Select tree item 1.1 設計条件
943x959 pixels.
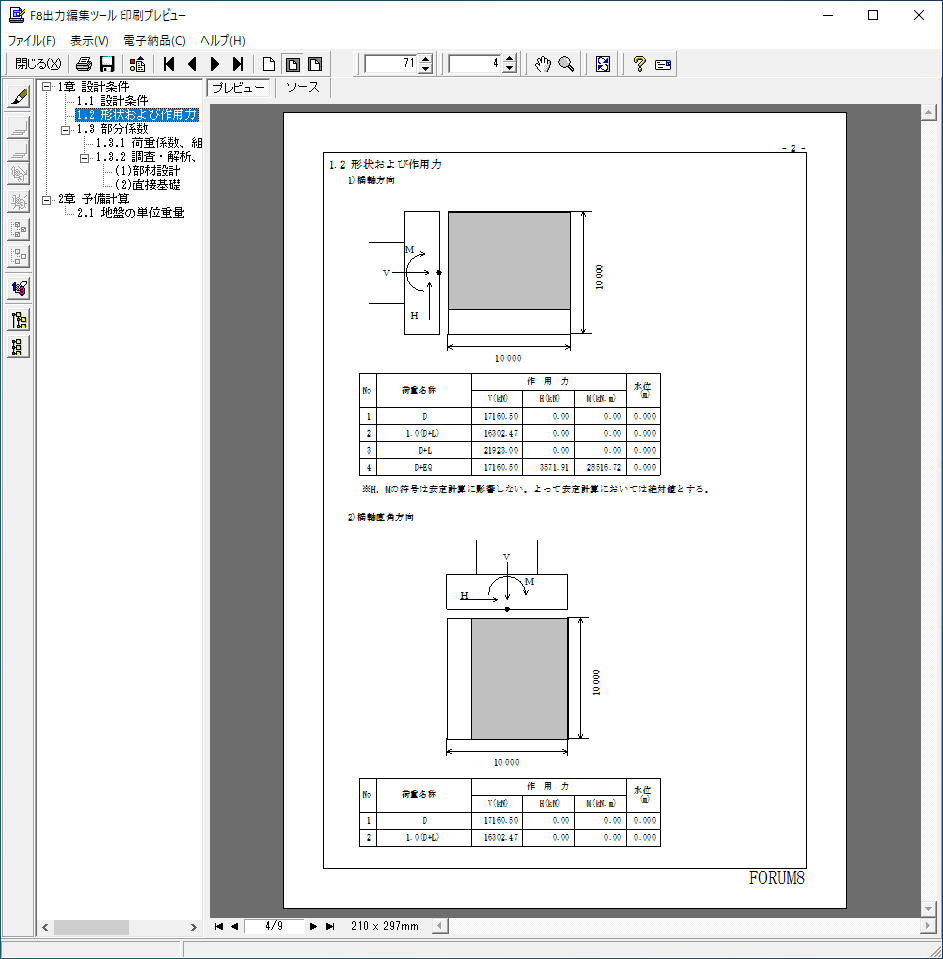pyautogui.click(x=112, y=101)
